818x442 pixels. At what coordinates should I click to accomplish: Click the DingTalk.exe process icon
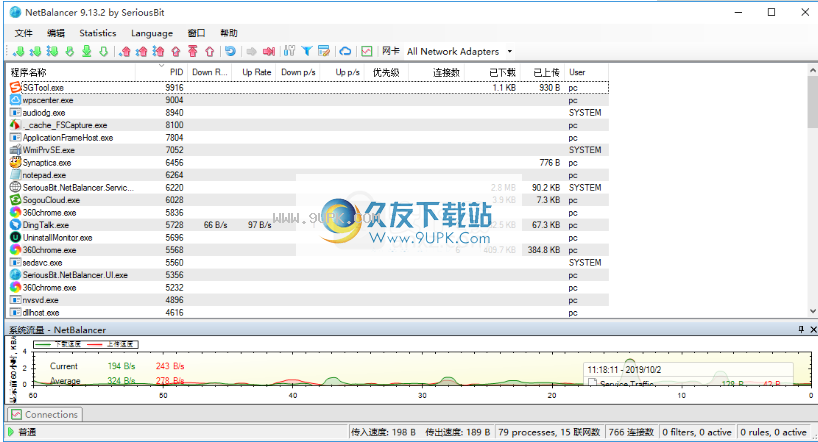[15, 225]
